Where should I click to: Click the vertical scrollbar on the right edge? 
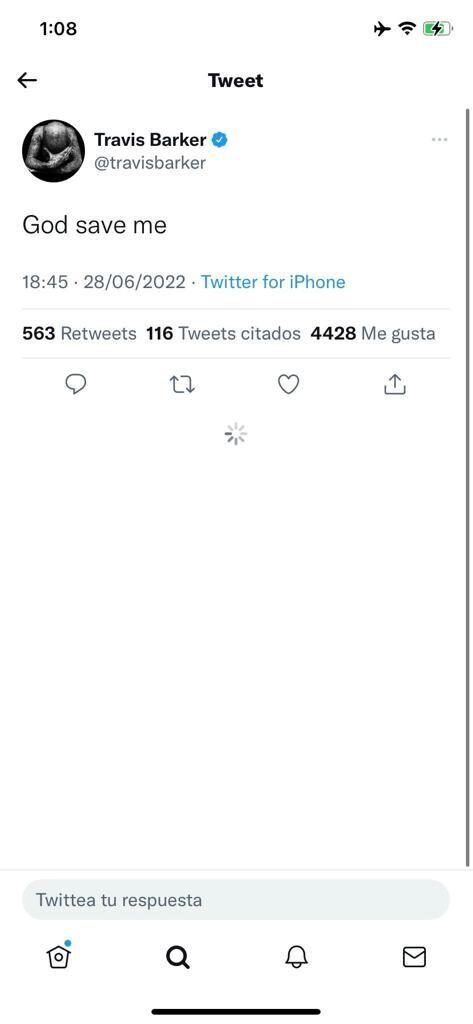coord(468,487)
